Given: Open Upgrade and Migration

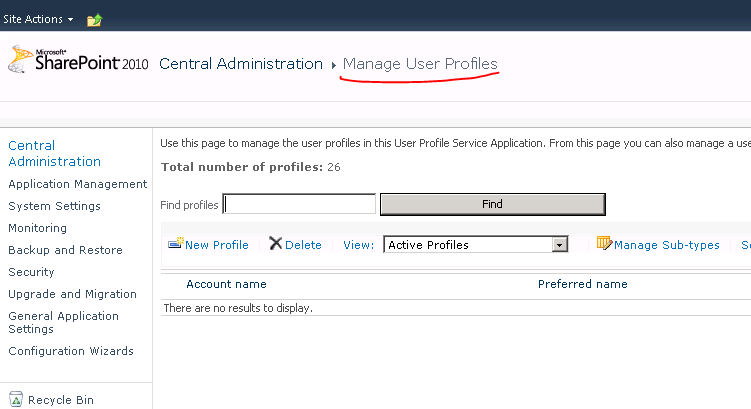Looking at the screenshot, I should [72, 294].
